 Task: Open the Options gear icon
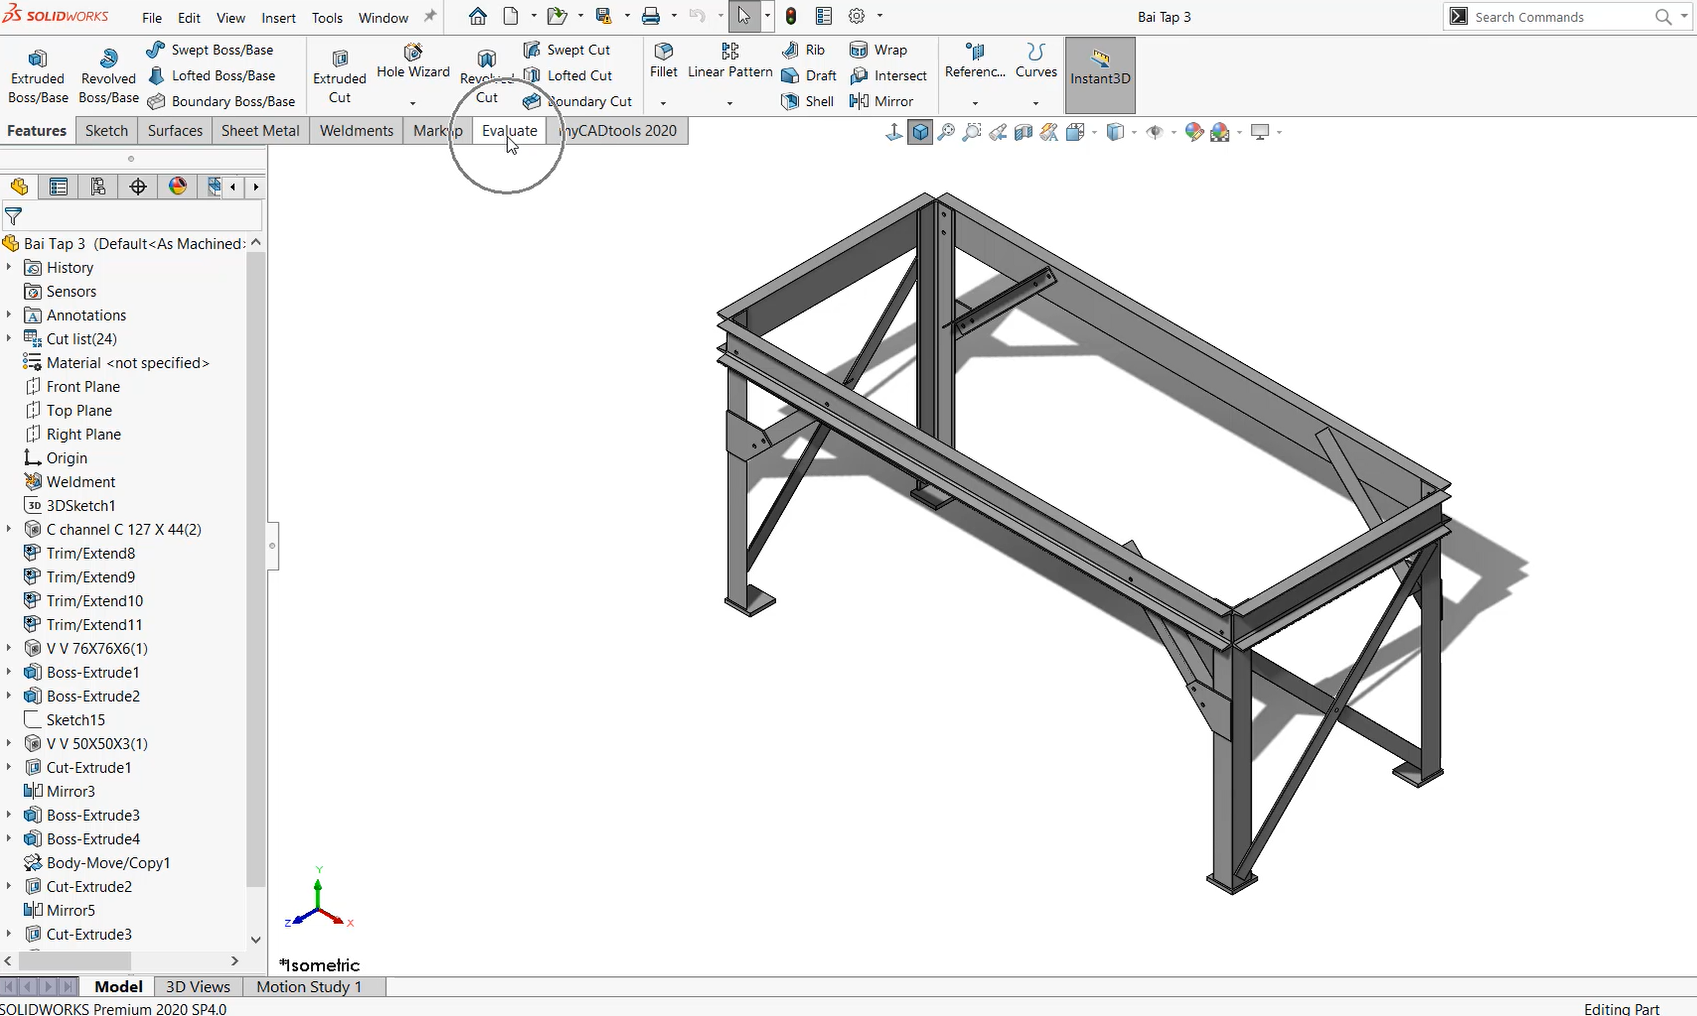tap(857, 16)
